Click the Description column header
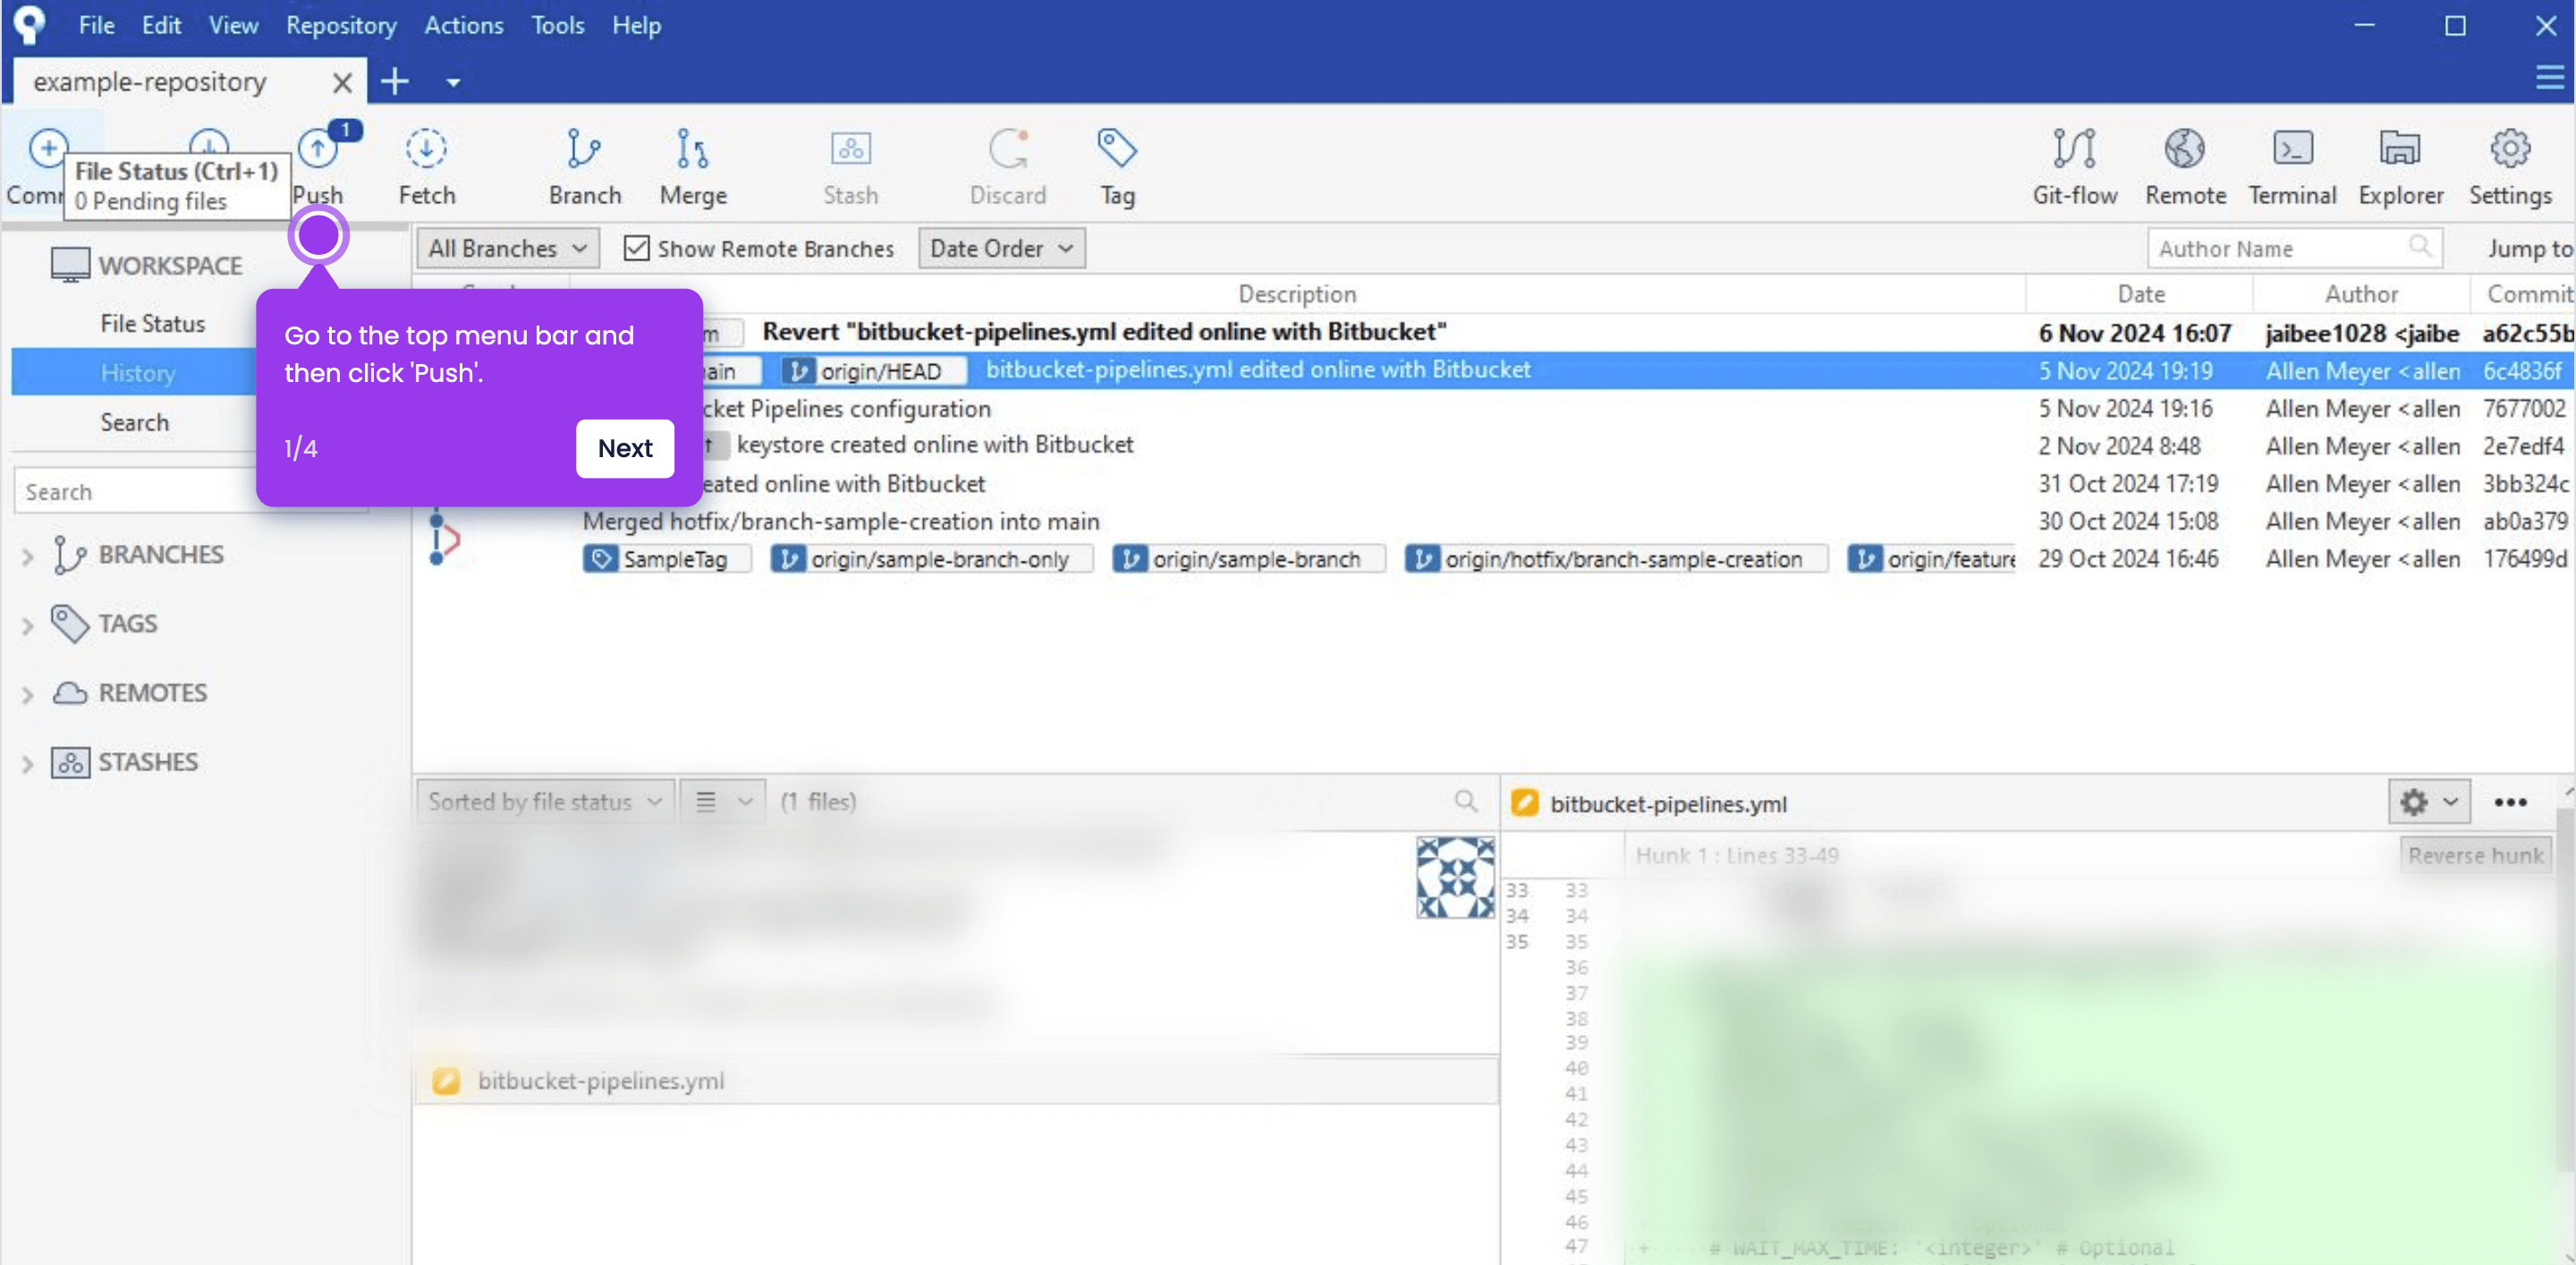2576x1265 pixels. coord(1297,294)
